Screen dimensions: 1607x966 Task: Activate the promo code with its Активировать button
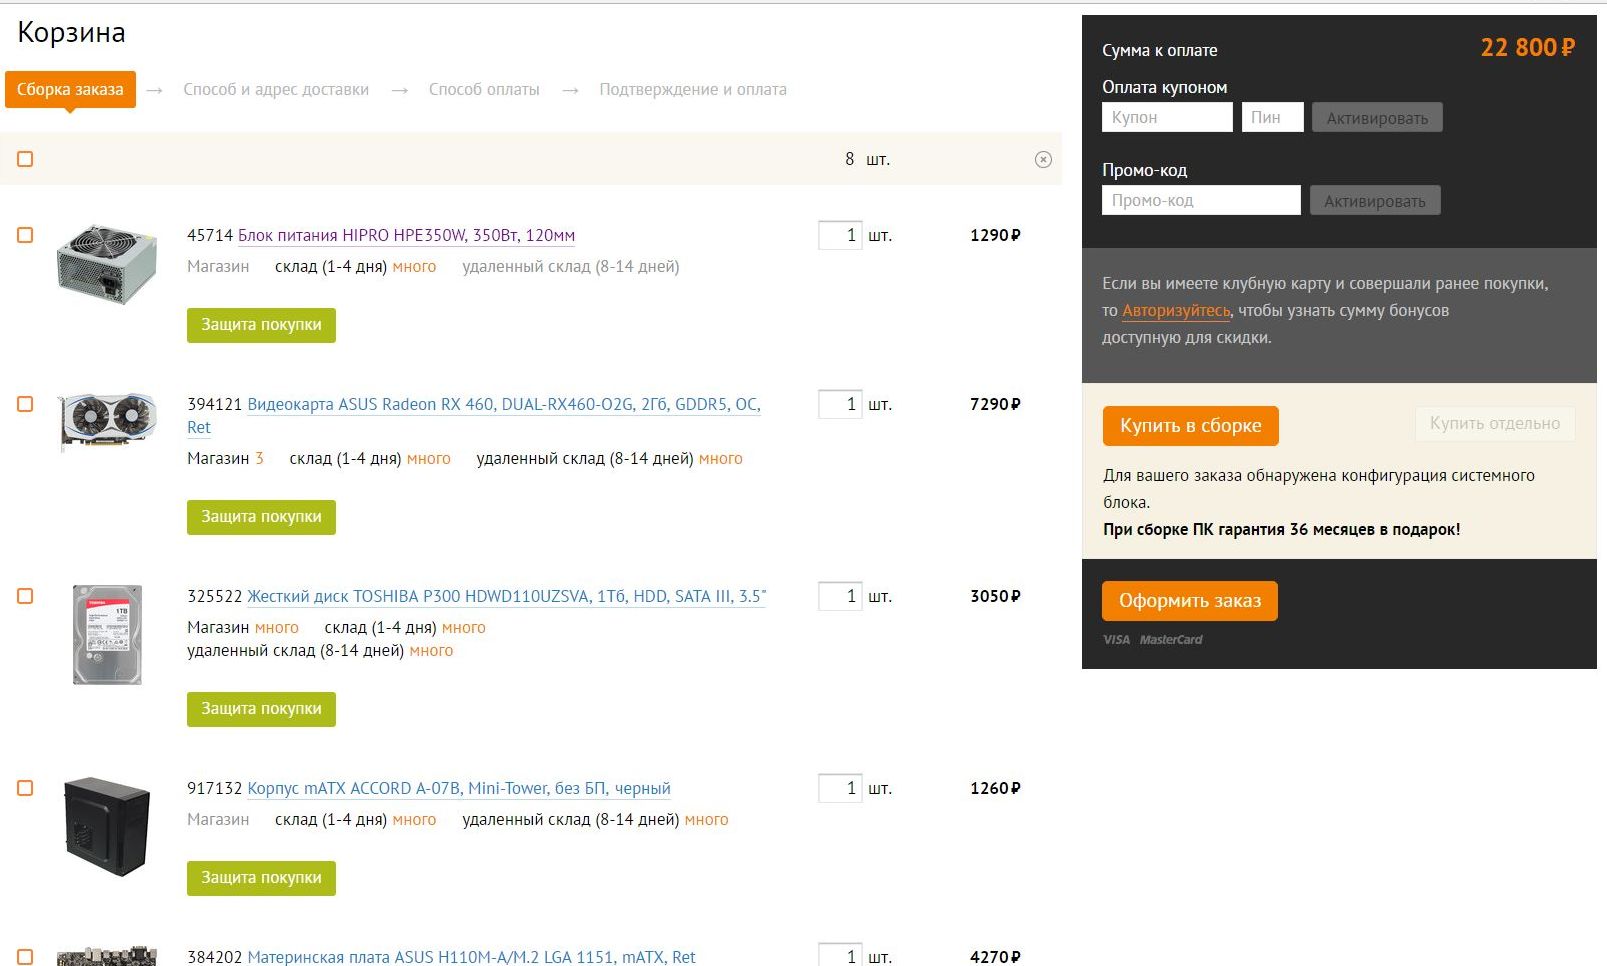pos(1375,201)
